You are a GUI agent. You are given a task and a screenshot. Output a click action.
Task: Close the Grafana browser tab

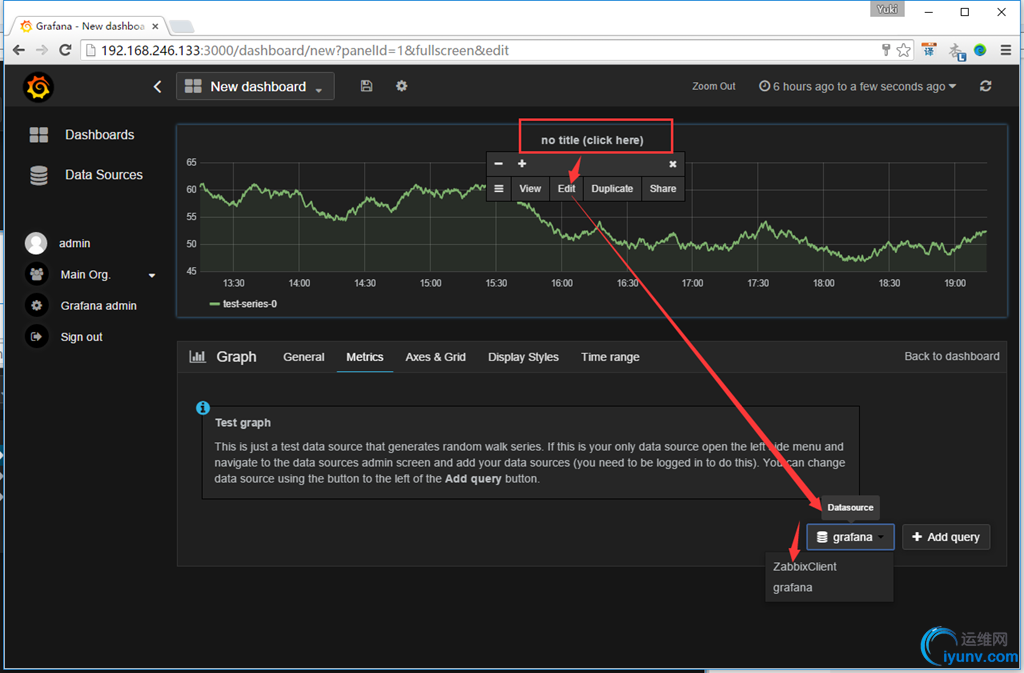[155, 26]
